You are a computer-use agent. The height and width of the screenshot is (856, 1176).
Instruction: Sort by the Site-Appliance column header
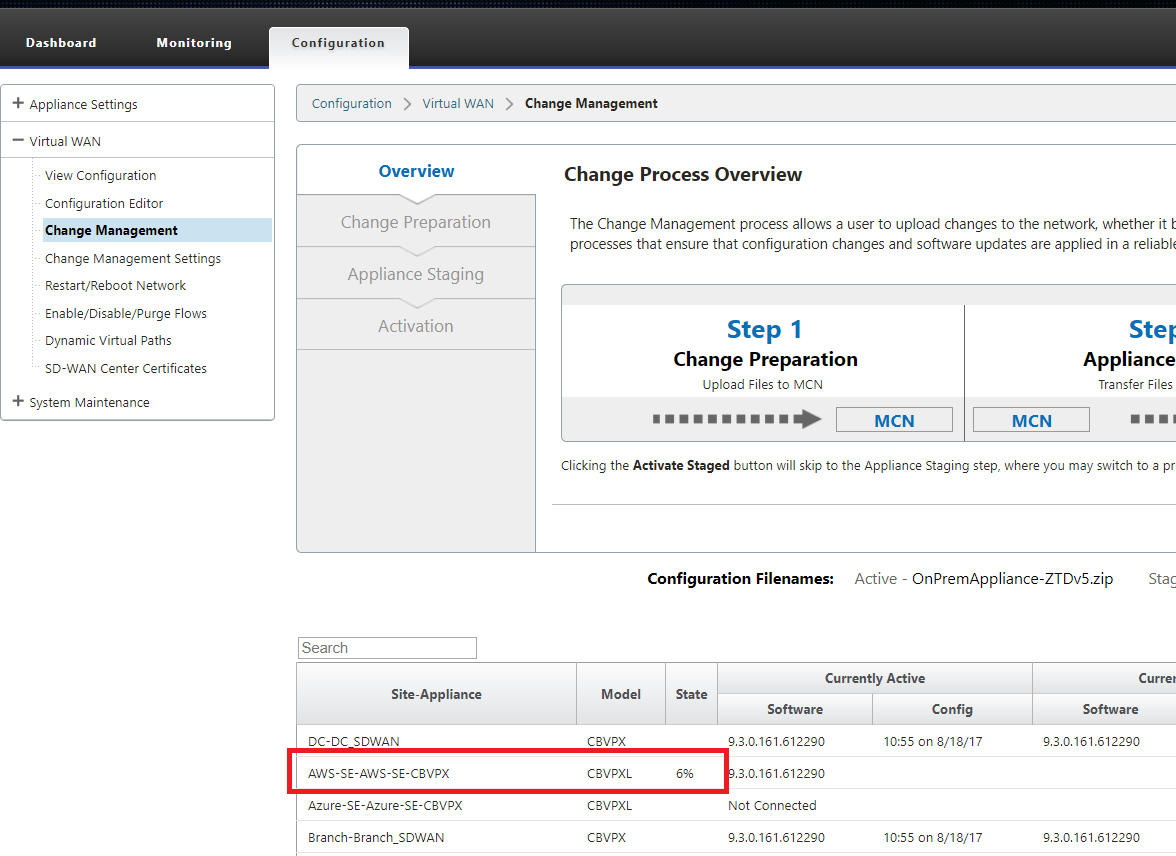(x=436, y=694)
